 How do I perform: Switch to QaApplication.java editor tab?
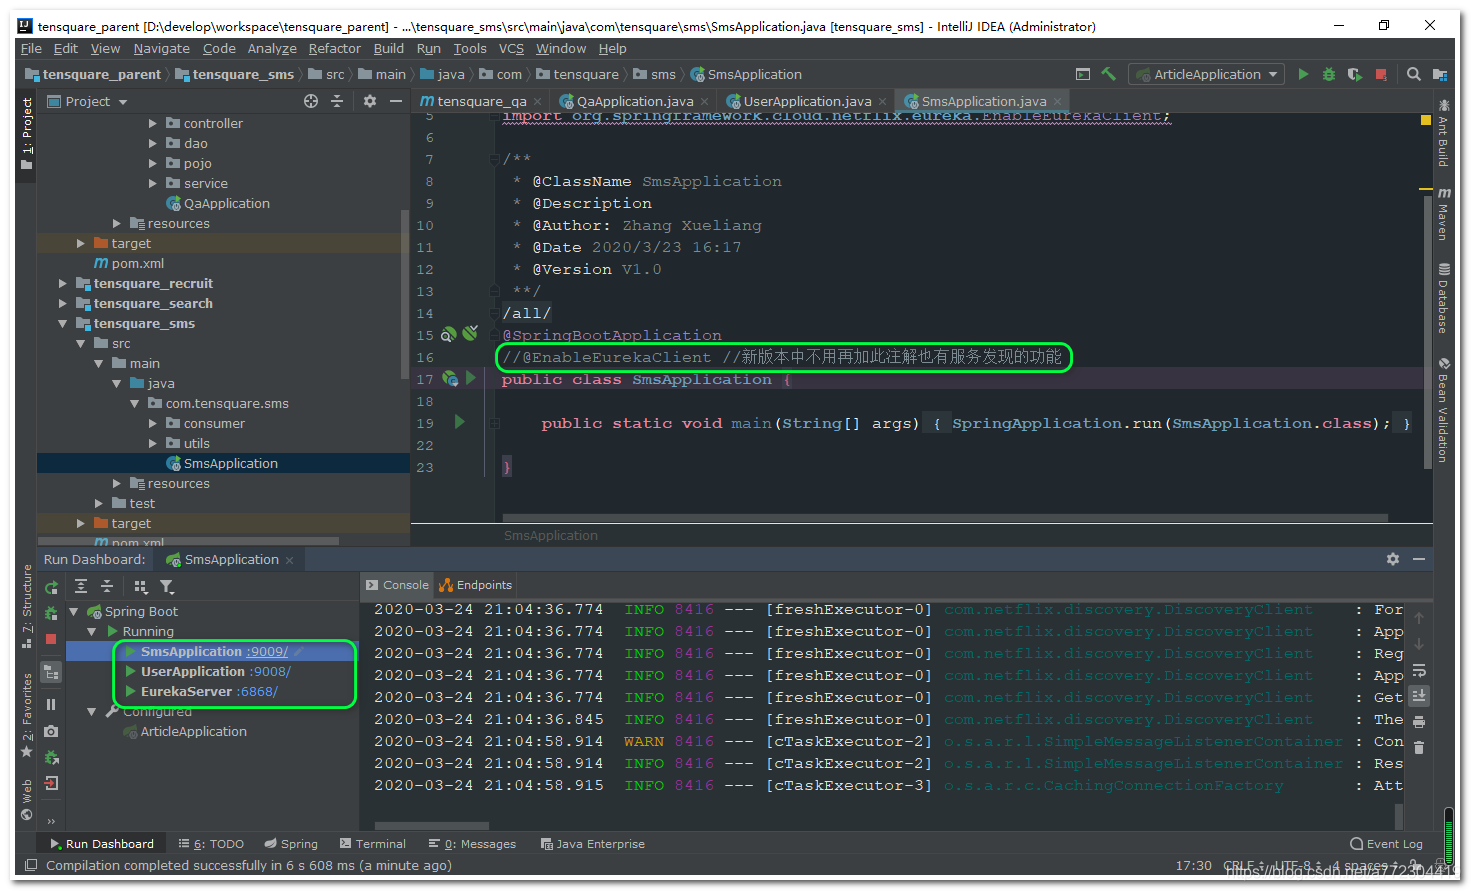click(634, 101)
